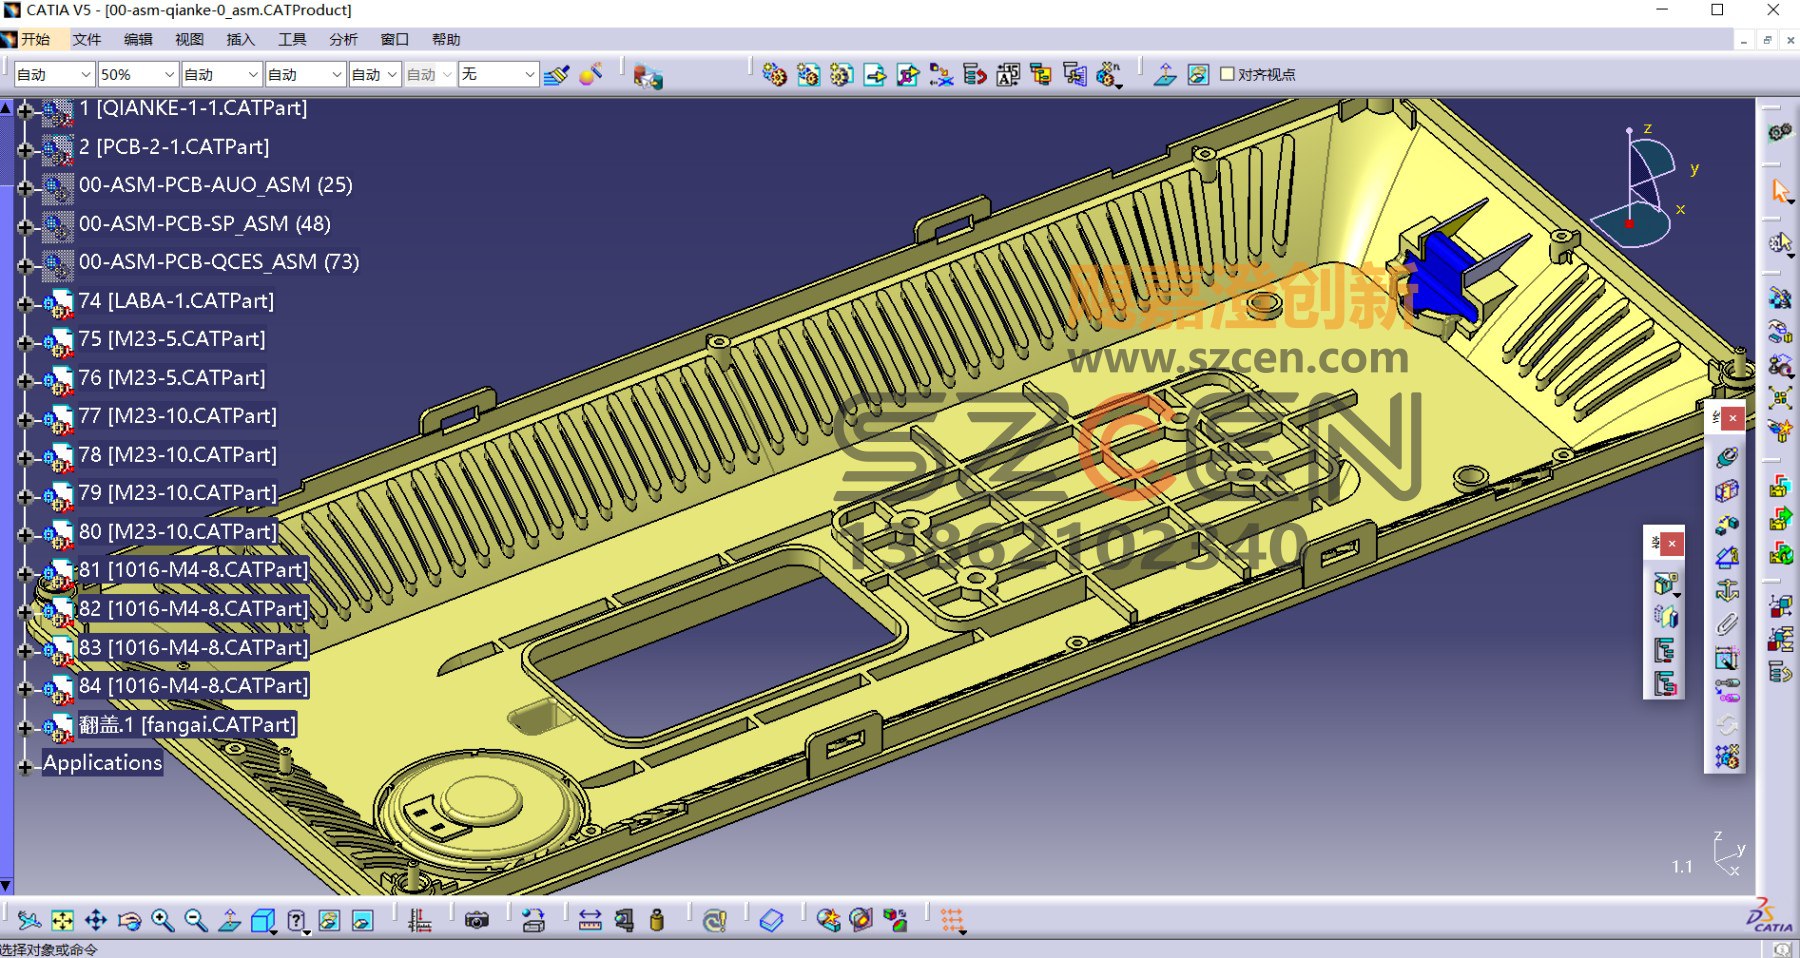Expand the 74 [LABA-1.CATPart] node
The image size is (1800, 958).
coord(25,303)
